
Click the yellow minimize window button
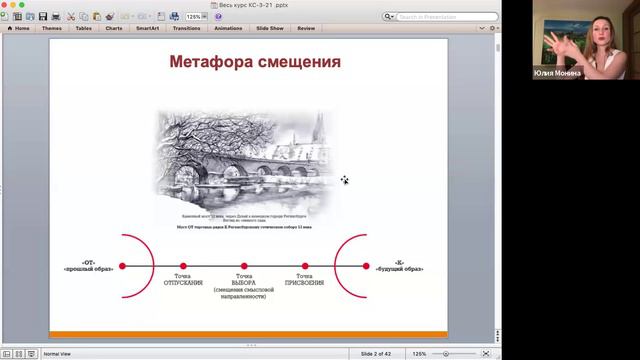(13, 5)
